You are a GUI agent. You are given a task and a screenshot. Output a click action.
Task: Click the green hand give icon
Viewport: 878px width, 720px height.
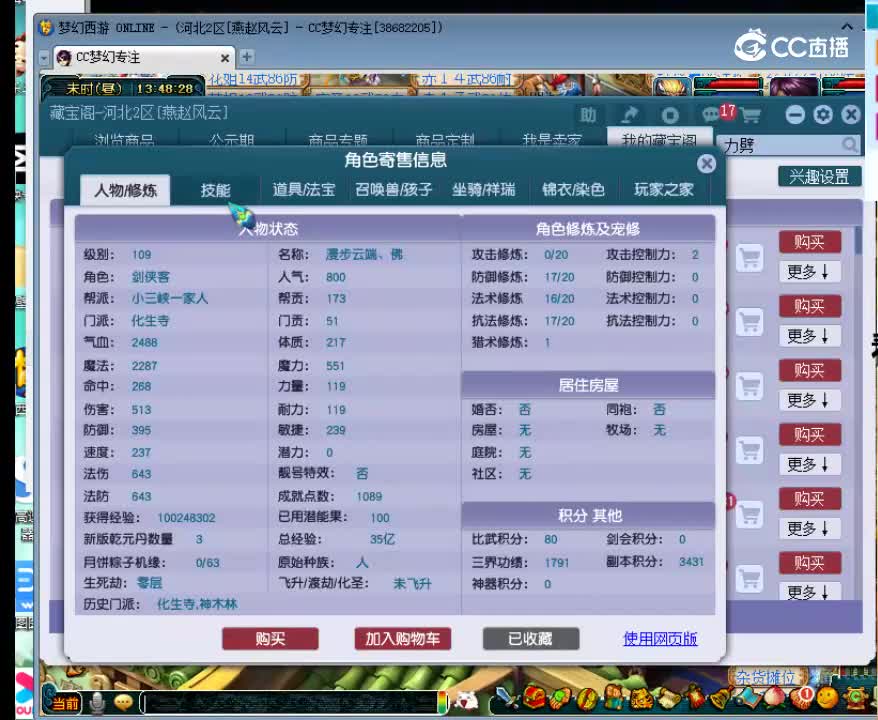click(x=560, y=698)
